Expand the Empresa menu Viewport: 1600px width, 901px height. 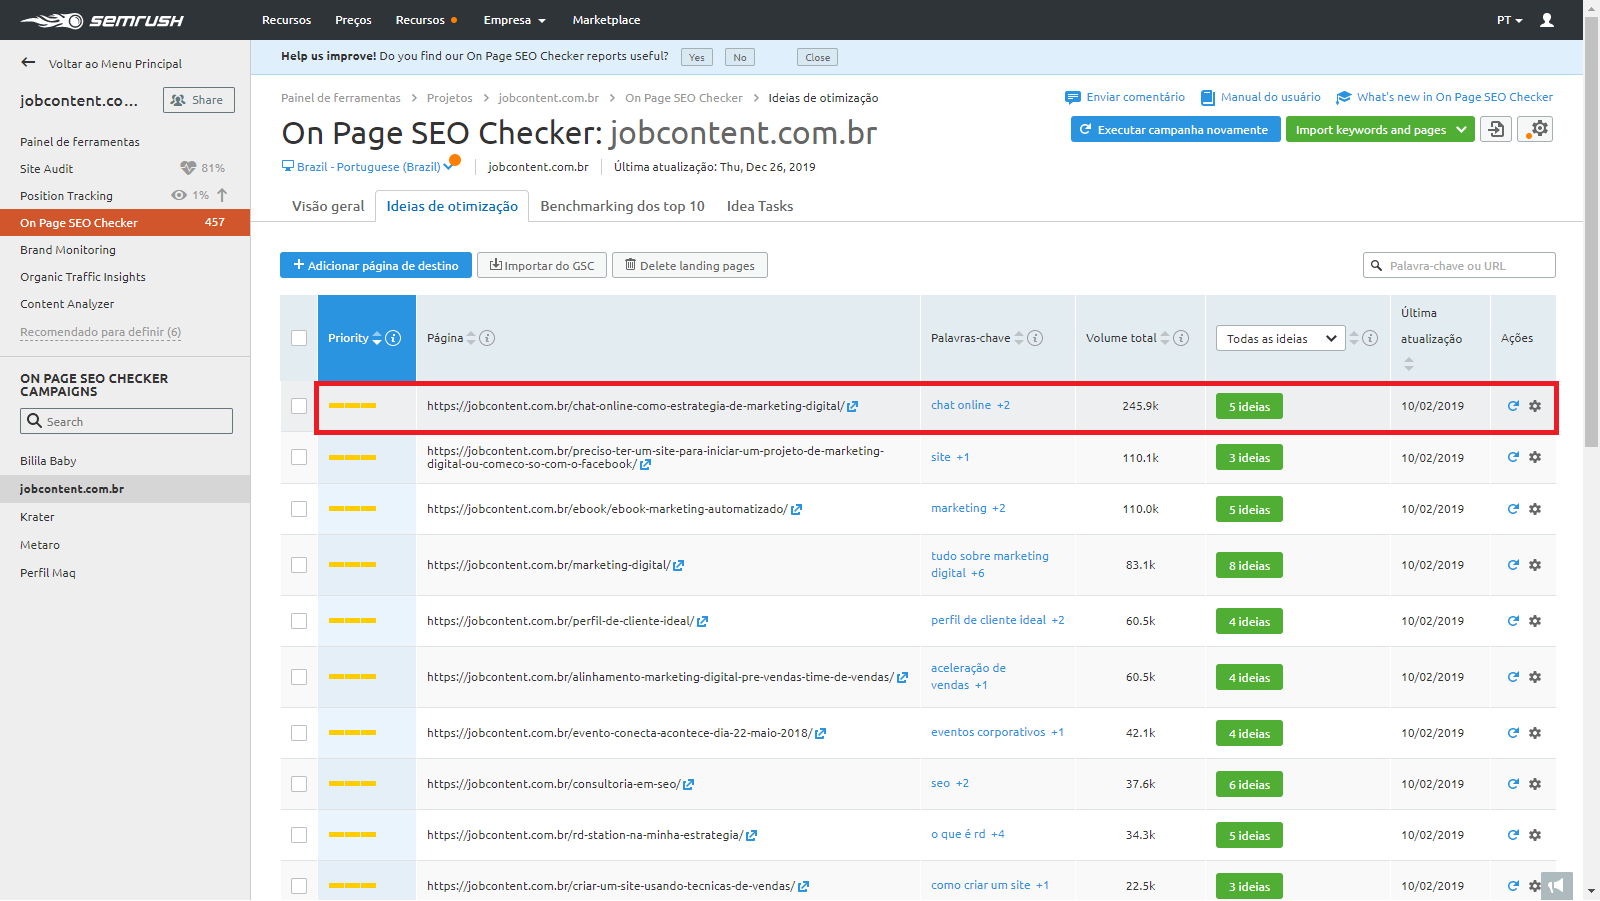514,20
